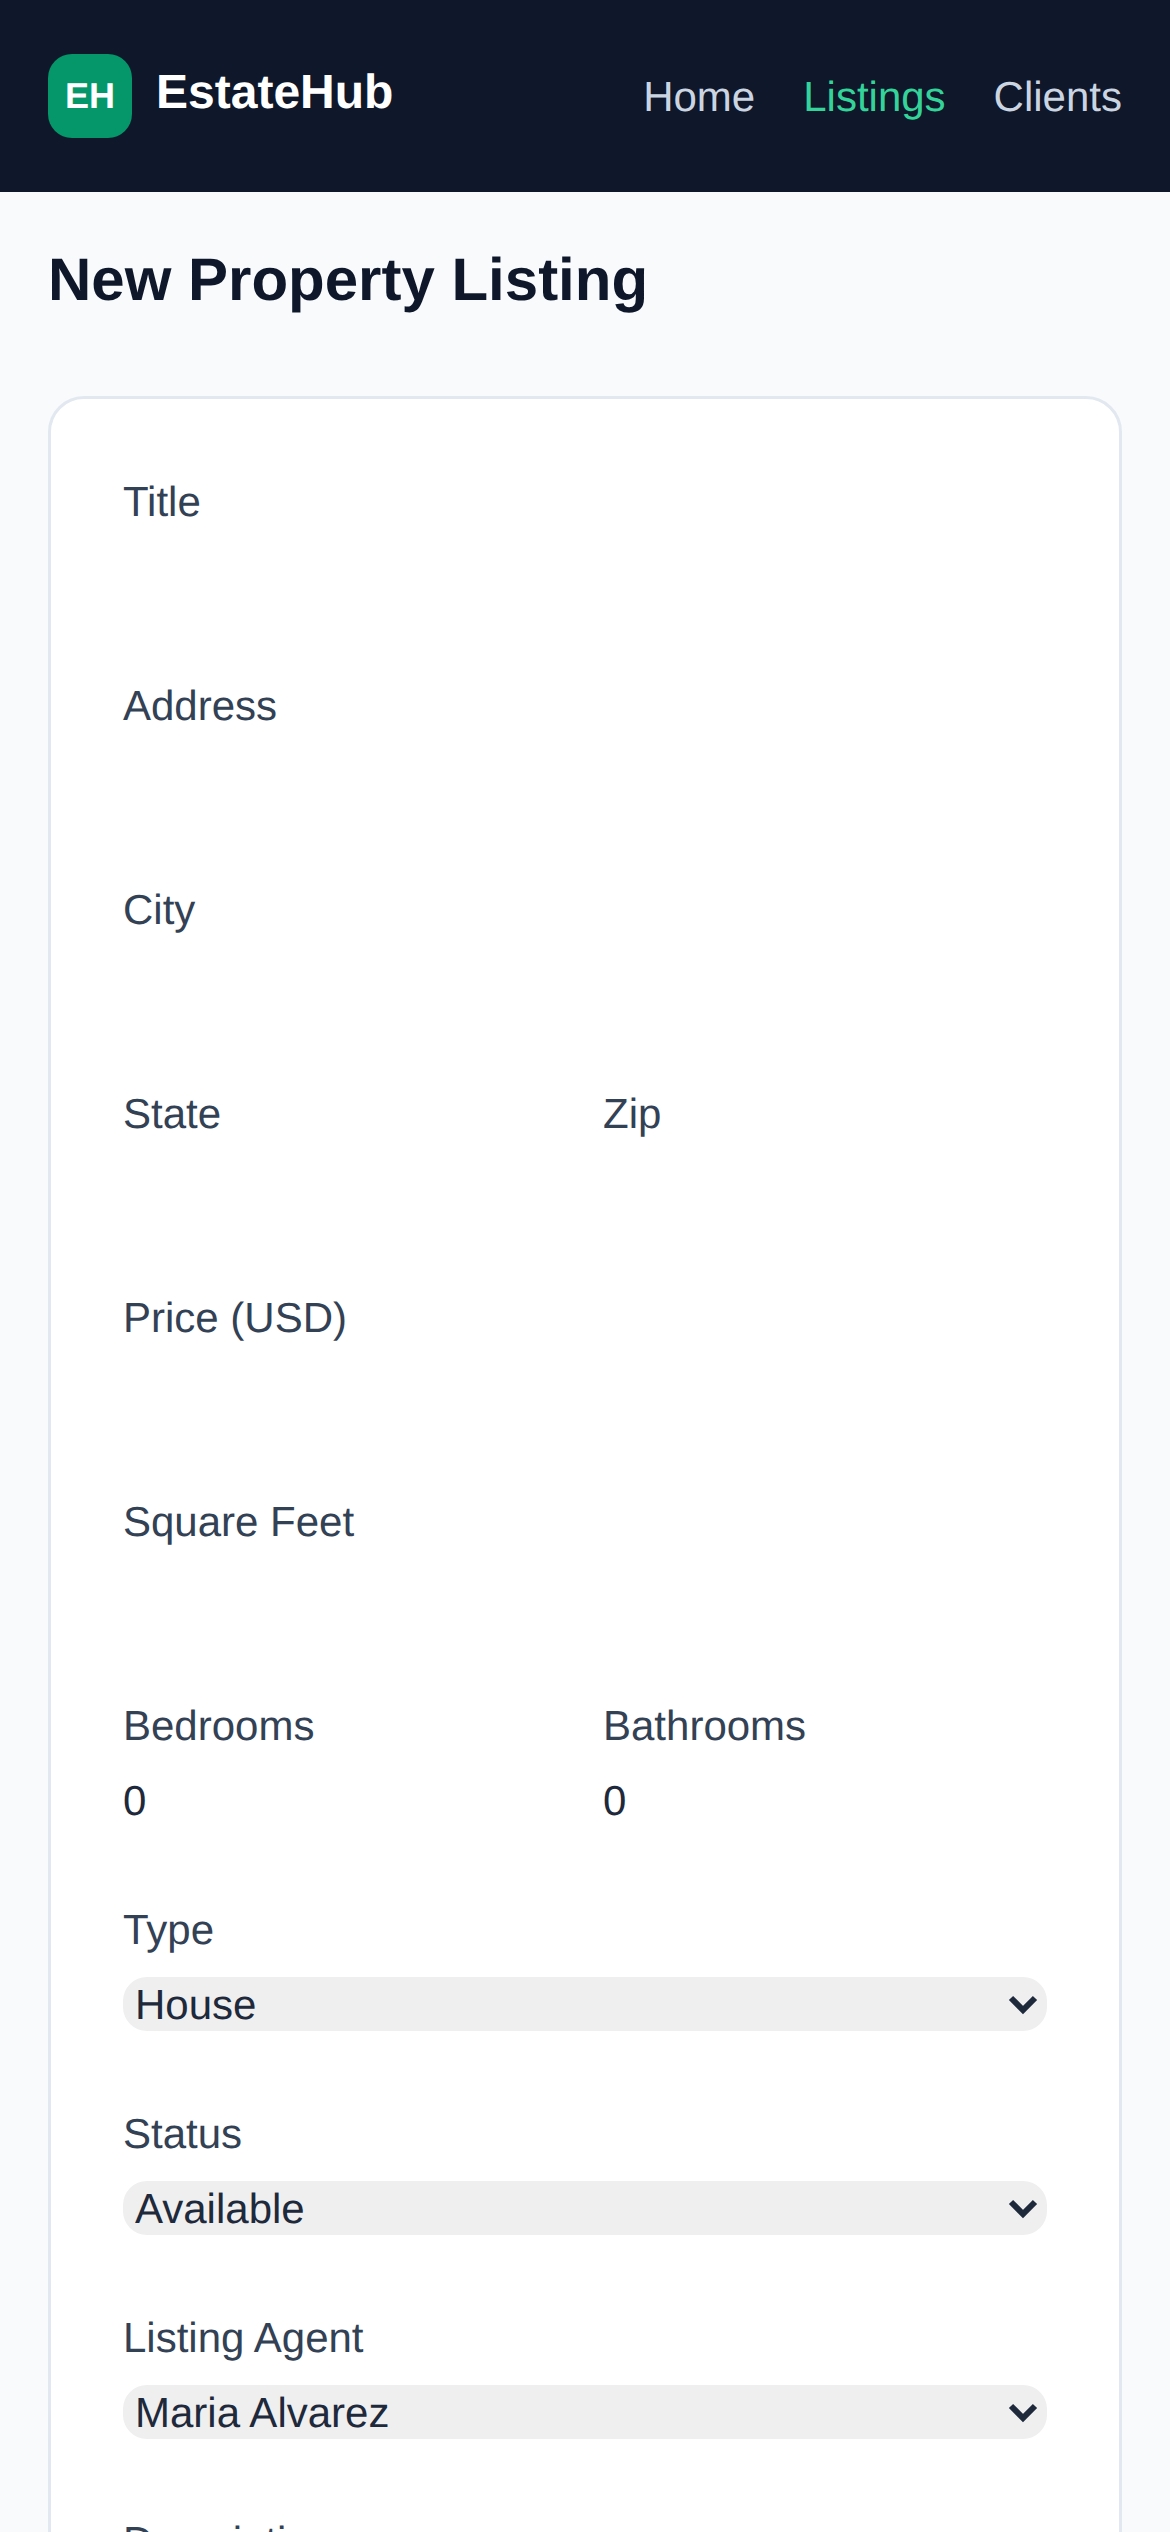This screenshot has width=1170, height=2532.
Task: Focus the Bathrooms number field
Action: pos(825,1800)
